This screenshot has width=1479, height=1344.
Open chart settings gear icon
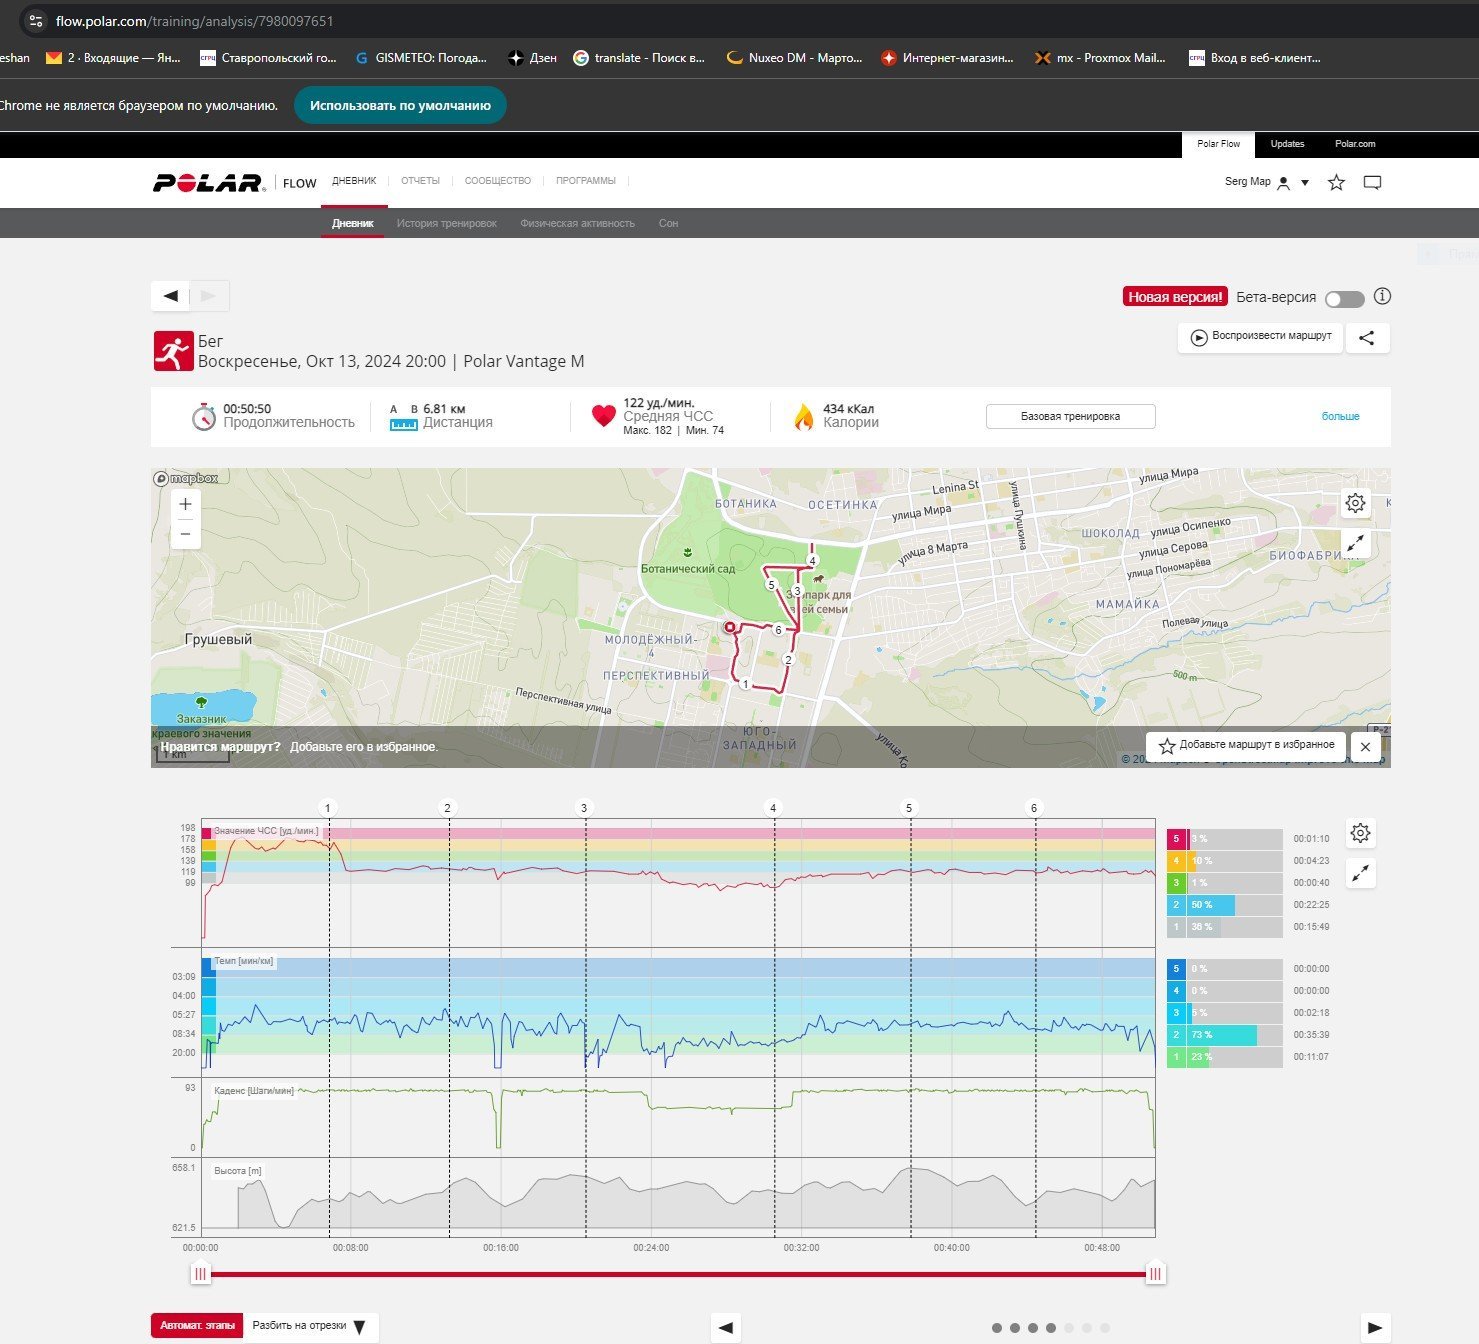pos(1360,833)
